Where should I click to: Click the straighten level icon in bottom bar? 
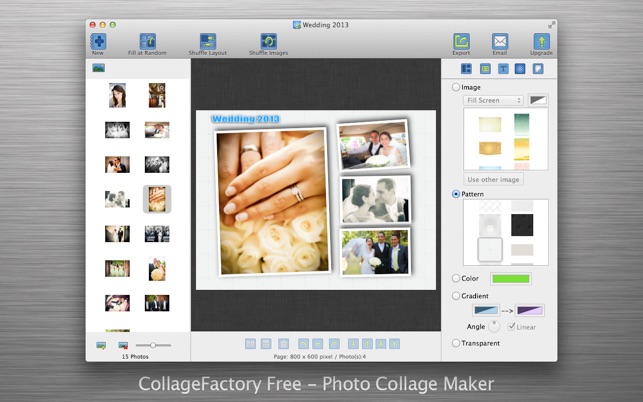(317, 344)
